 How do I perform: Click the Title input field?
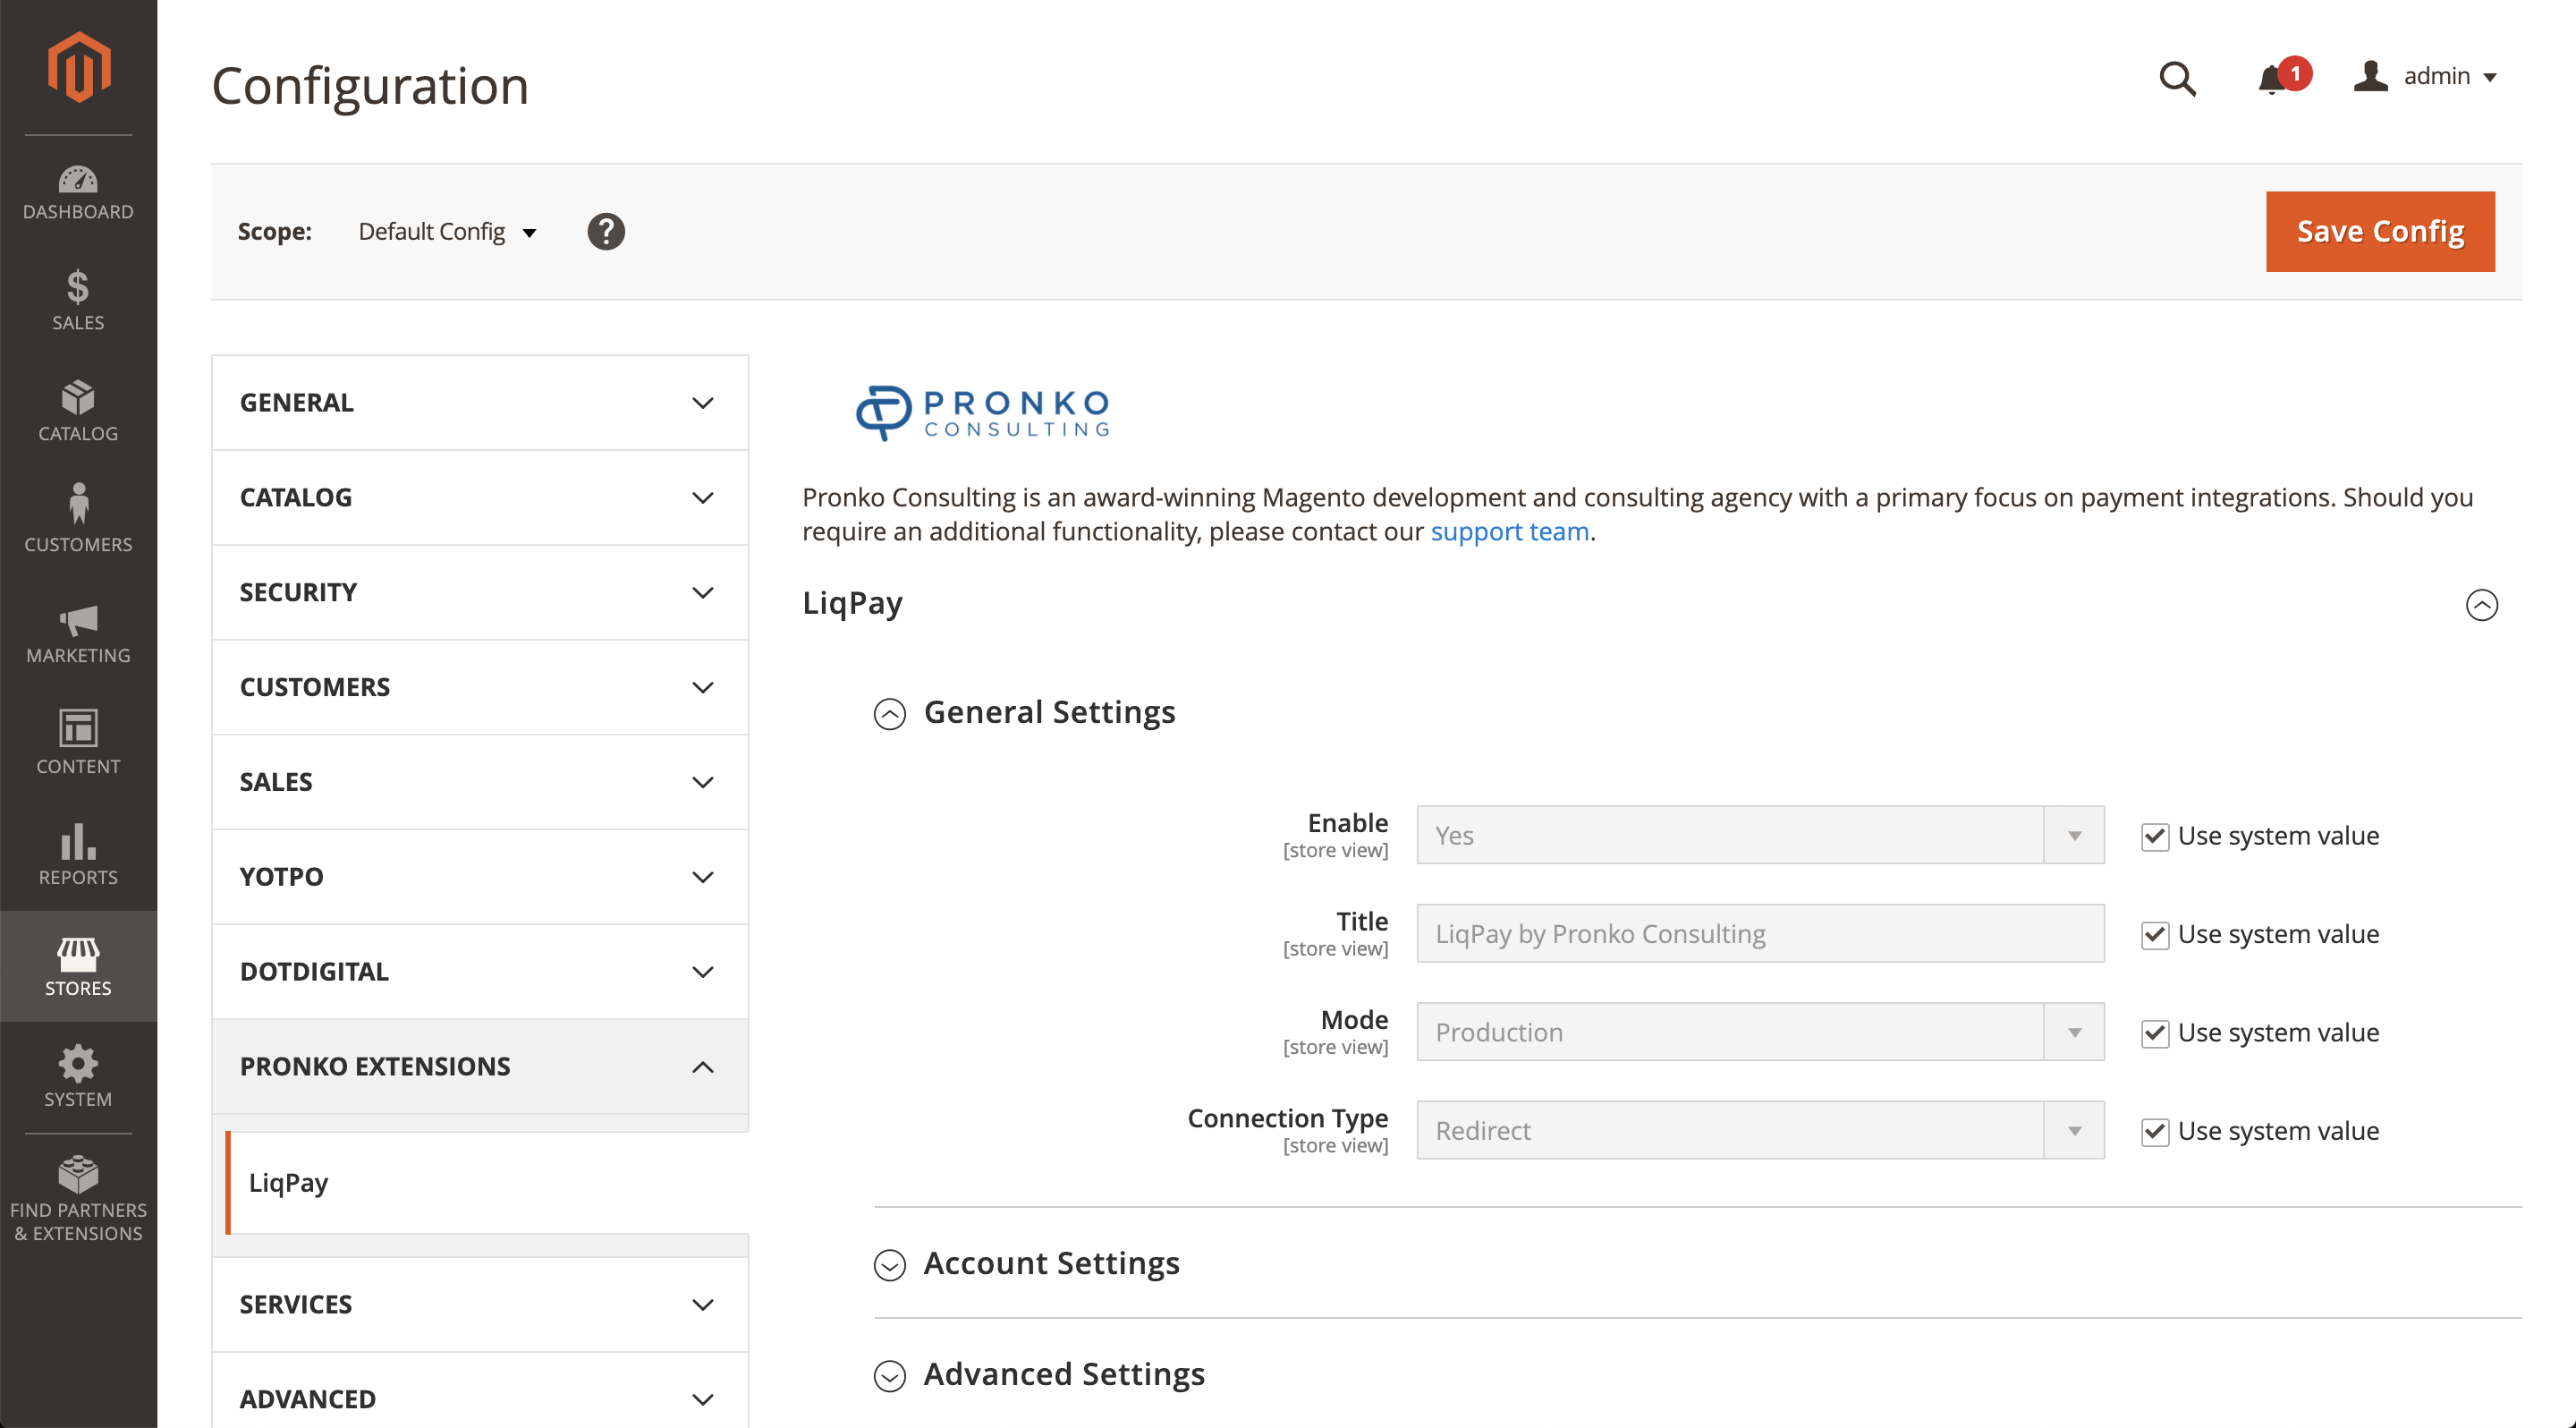(1759, 934)
